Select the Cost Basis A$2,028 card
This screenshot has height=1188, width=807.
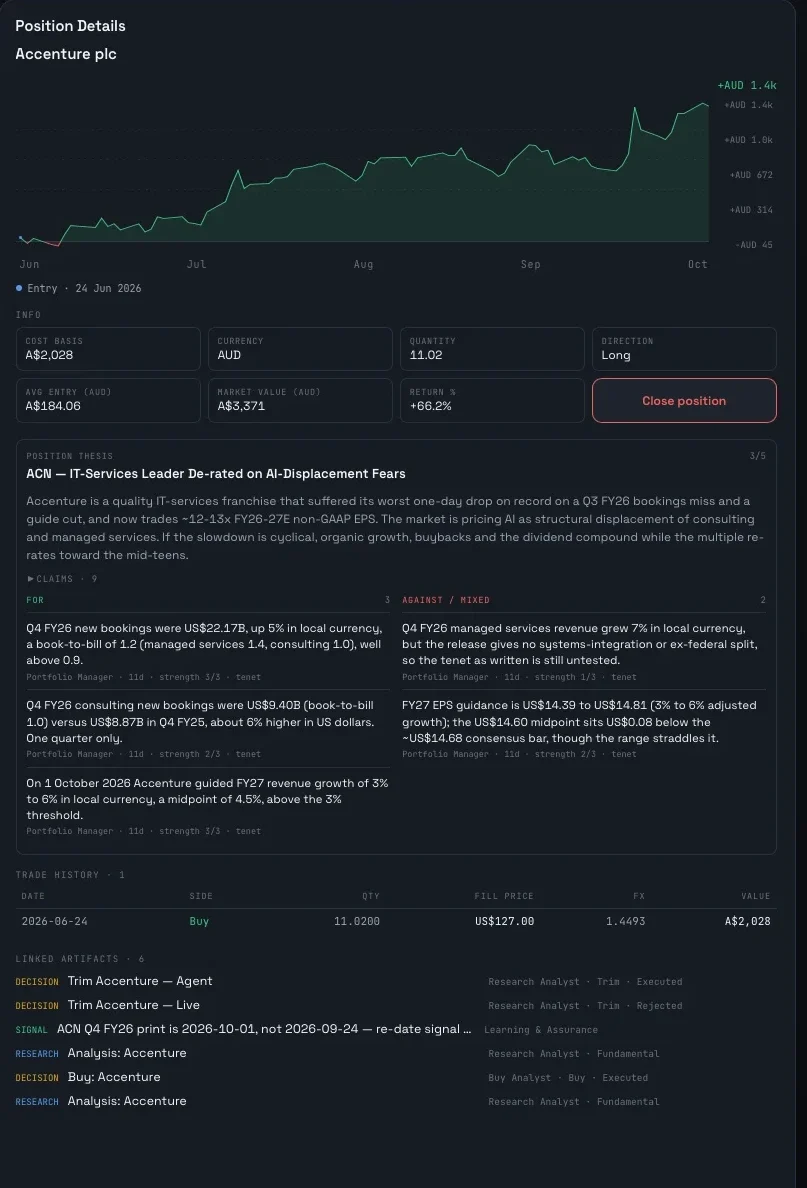coord(108,349)
